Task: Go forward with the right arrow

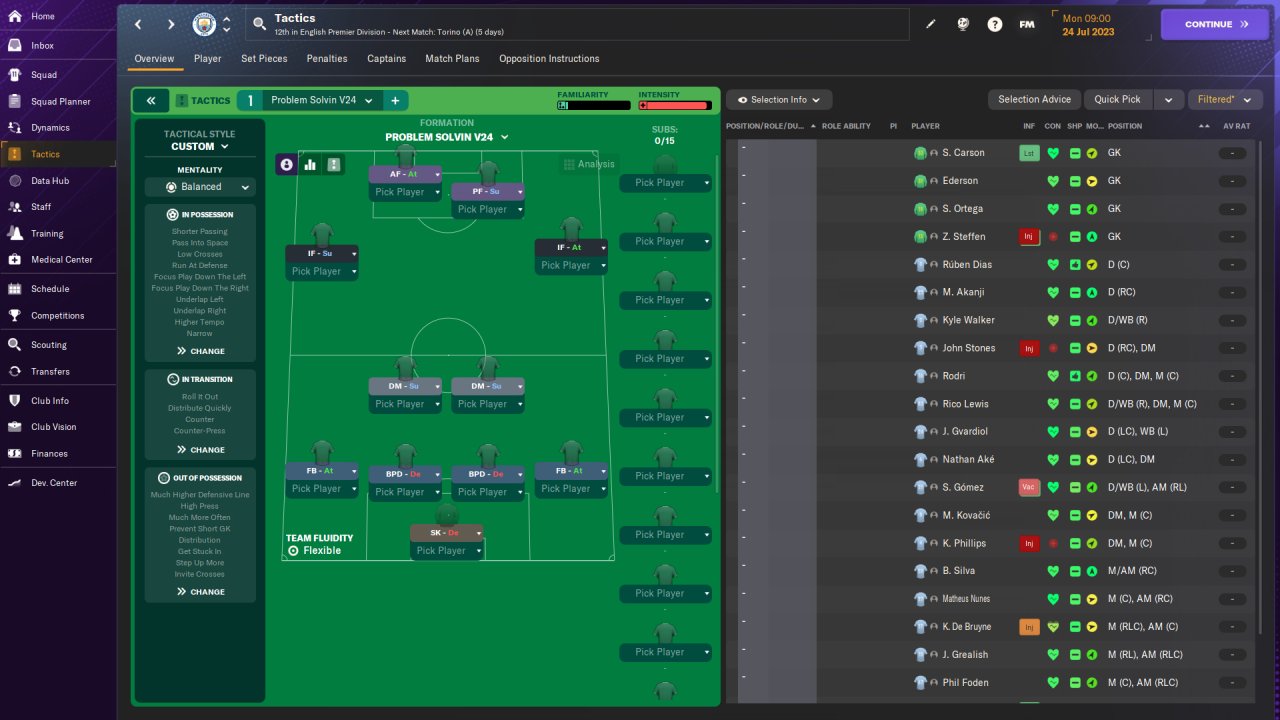Action: [171, 24]
